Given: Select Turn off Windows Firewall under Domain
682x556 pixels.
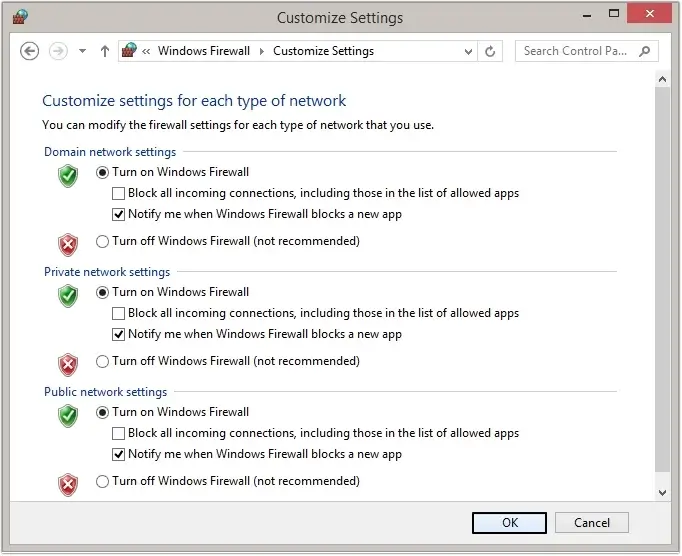Looking at the screenshot, I should point(103,241).
